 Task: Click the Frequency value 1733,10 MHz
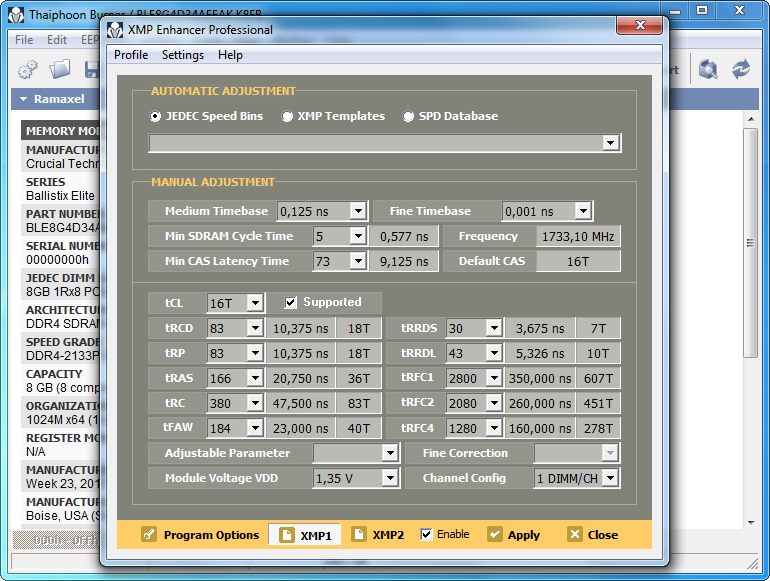click(x=578, y=236)
